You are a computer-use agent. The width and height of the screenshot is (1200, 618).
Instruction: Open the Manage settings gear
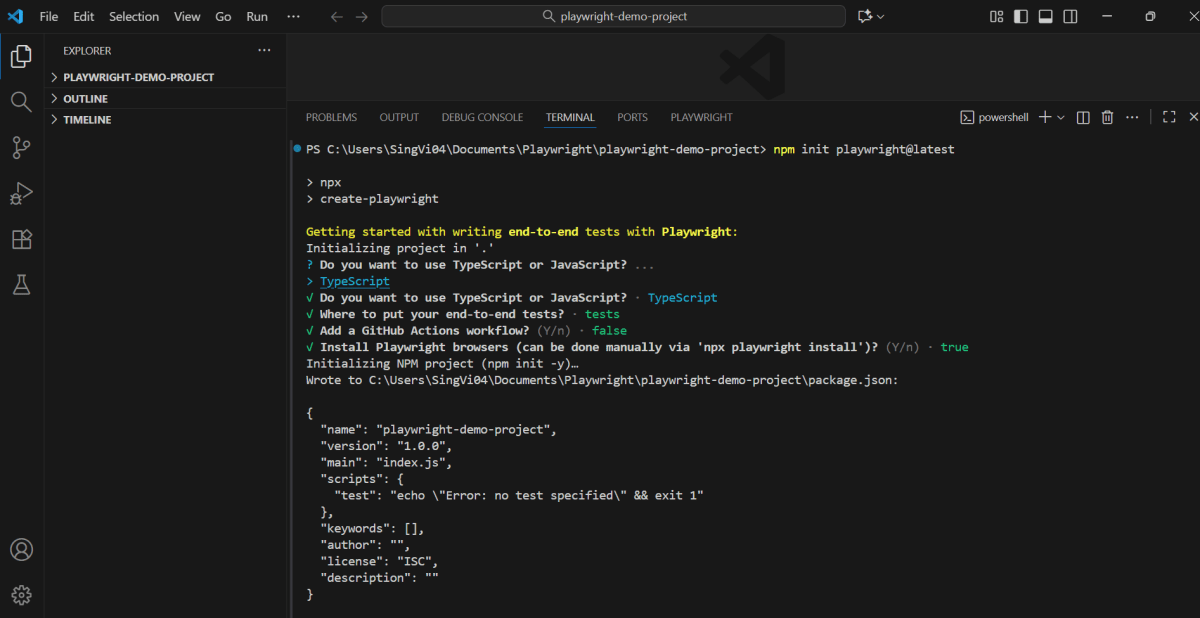[21, 595]
